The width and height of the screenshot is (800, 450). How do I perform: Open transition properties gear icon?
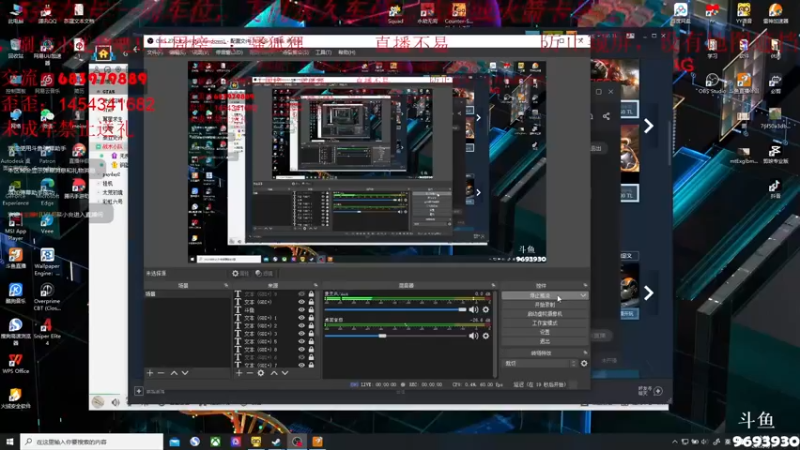[584, 363]
